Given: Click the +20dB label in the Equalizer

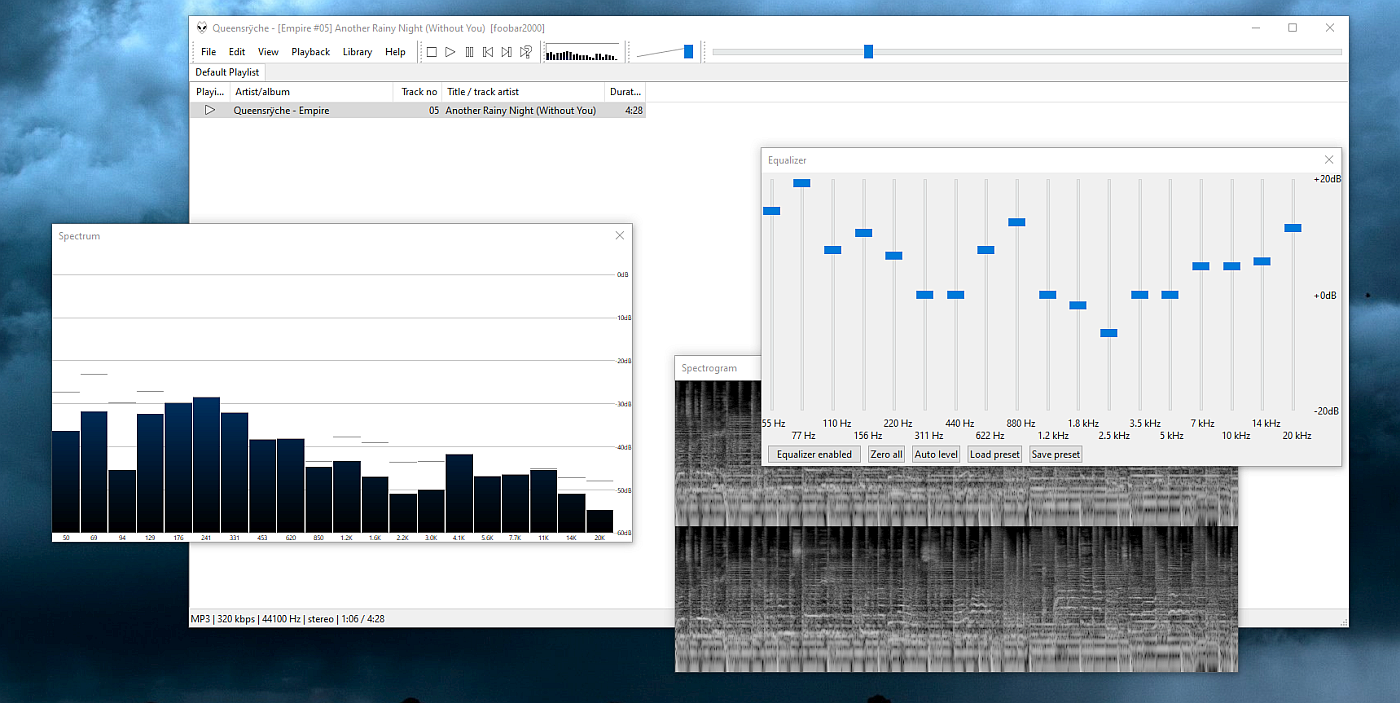Looking at the screenshot, I should [x=1327, y=179].
